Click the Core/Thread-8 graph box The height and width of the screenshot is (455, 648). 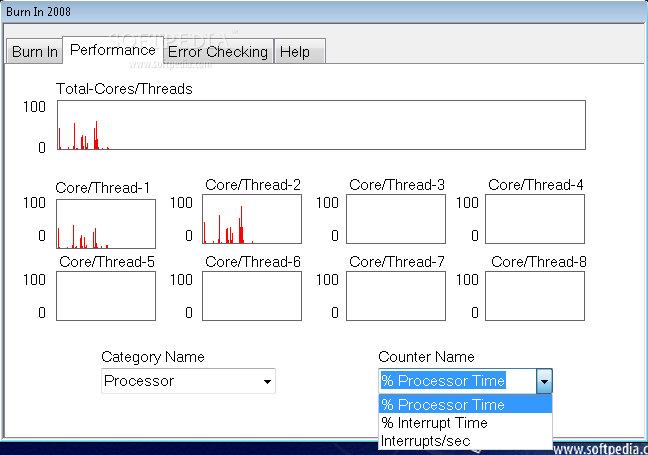(535, 296)
